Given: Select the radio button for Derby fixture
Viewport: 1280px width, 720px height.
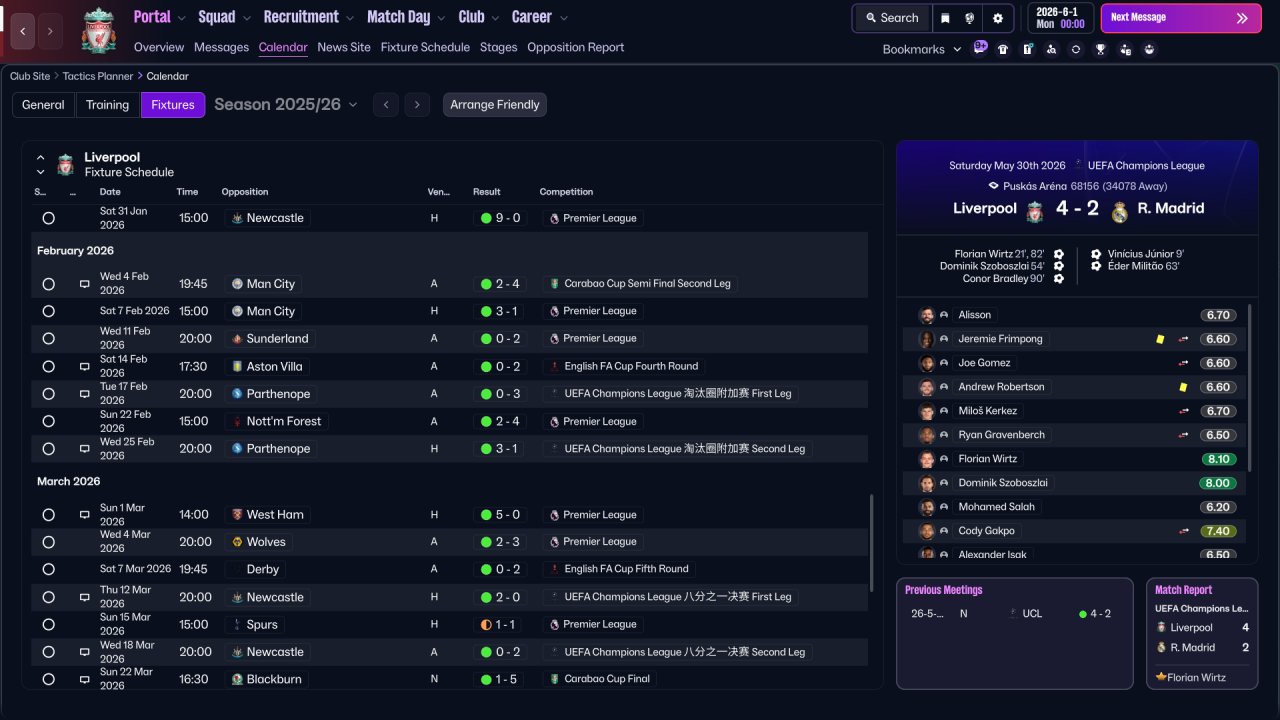Looking at the screenshot, I should point(48,570).
